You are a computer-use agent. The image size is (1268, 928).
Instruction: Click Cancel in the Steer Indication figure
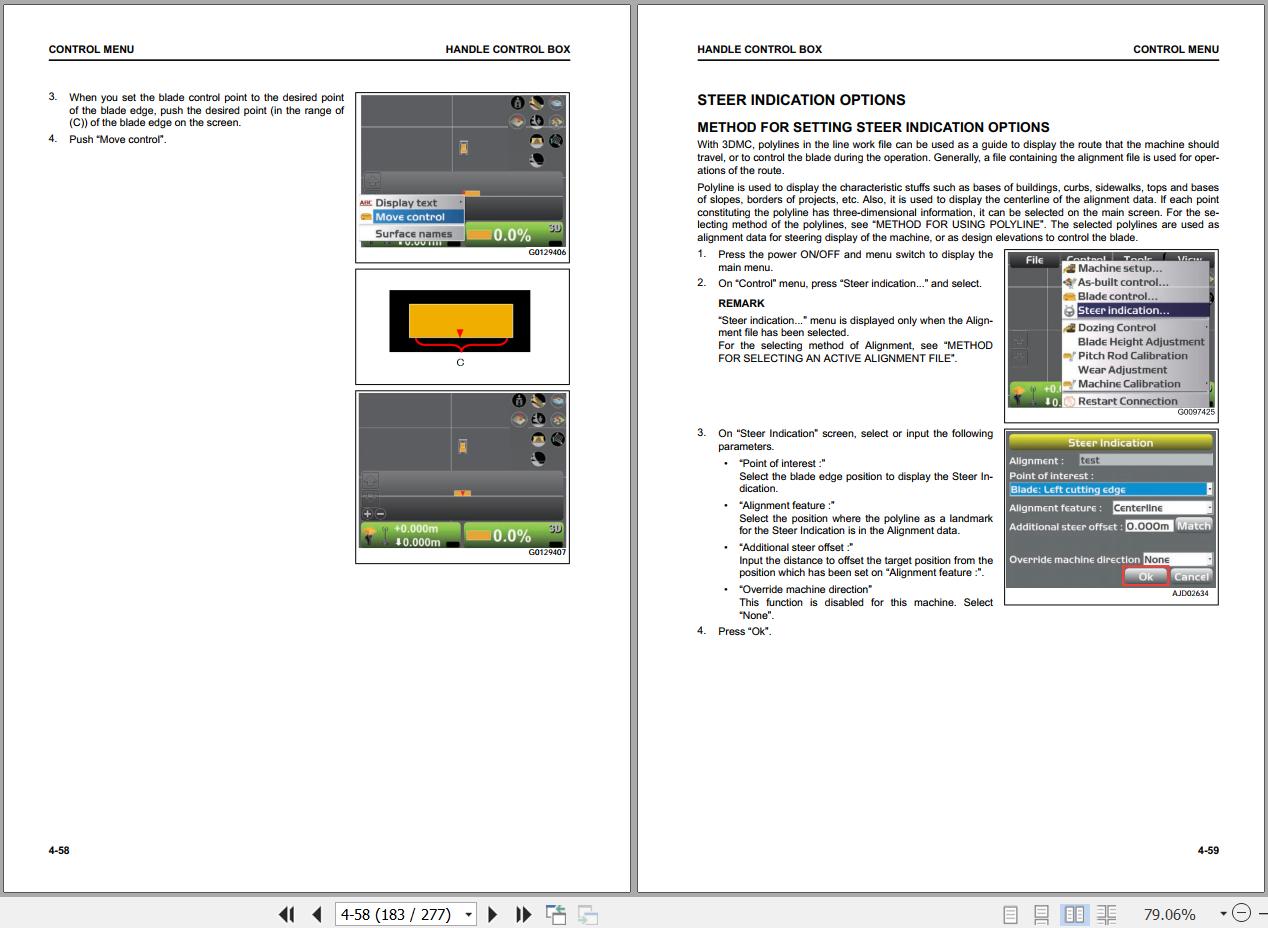point(1191,577)
